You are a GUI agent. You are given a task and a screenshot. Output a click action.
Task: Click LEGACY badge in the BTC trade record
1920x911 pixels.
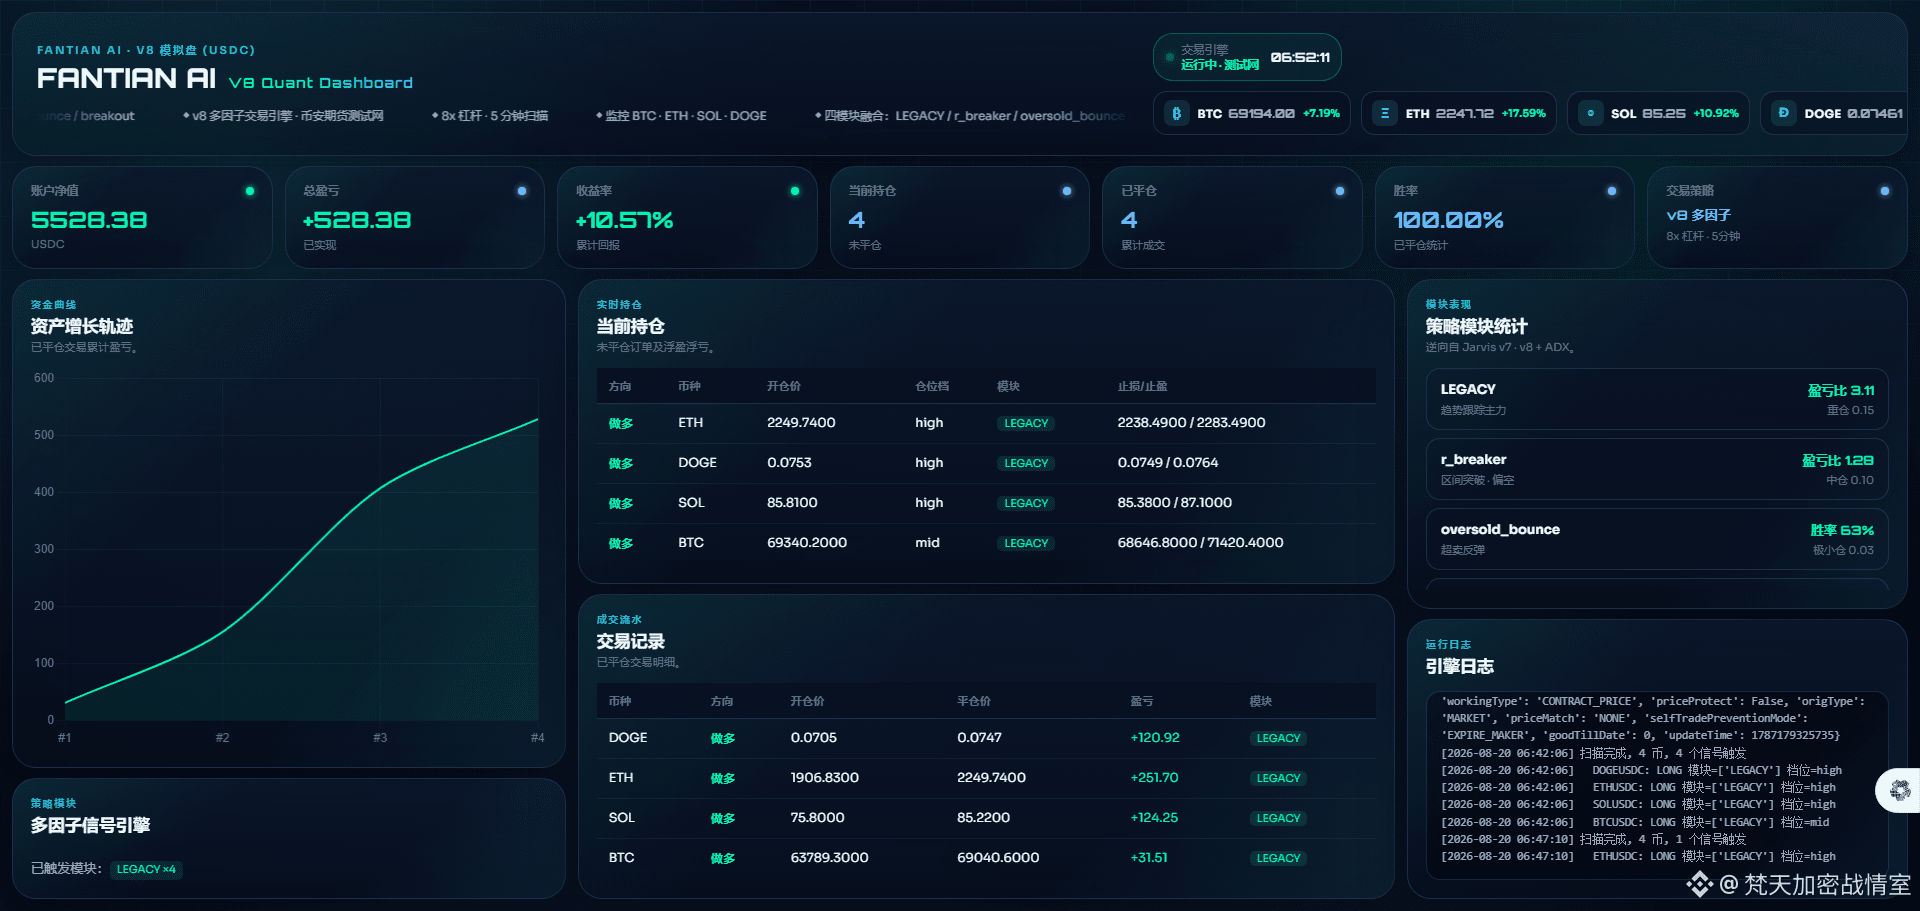coord(1278,859)
